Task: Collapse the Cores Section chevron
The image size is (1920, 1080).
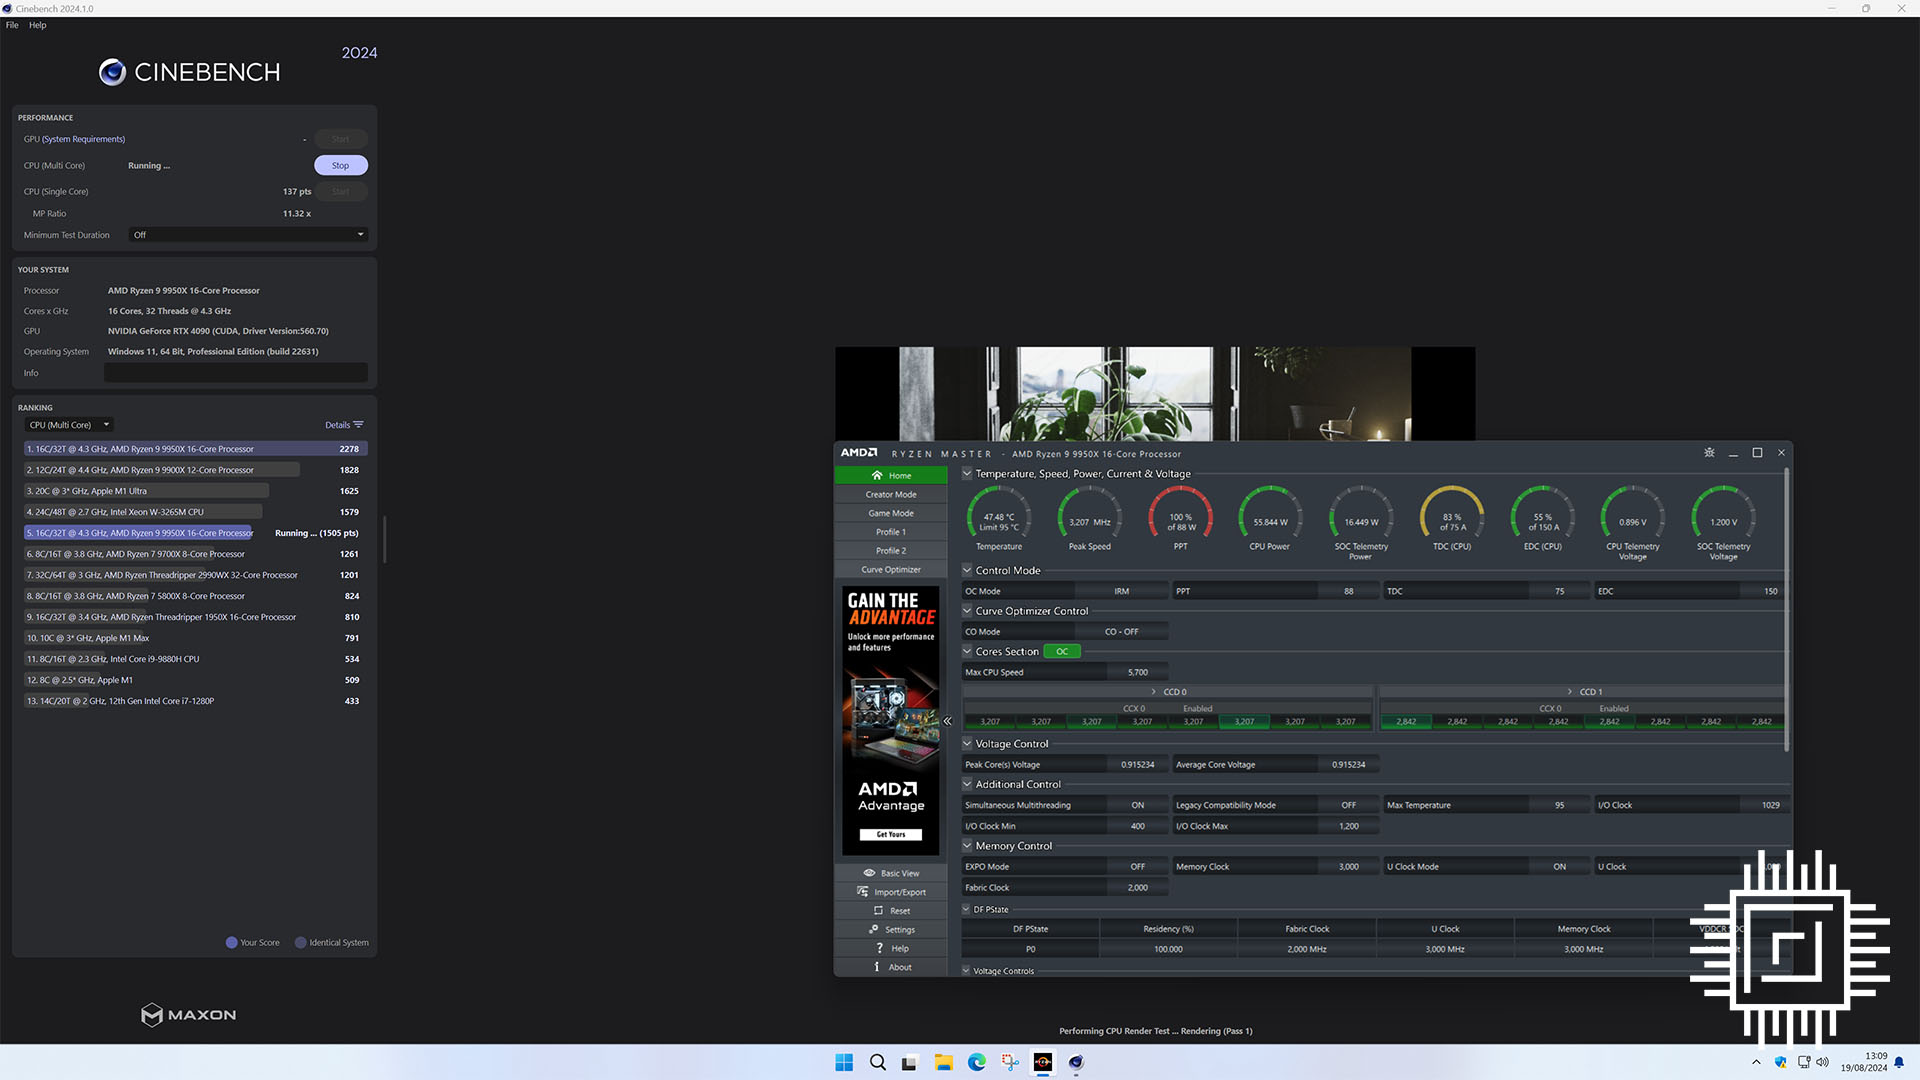Action: click(967, 652)
